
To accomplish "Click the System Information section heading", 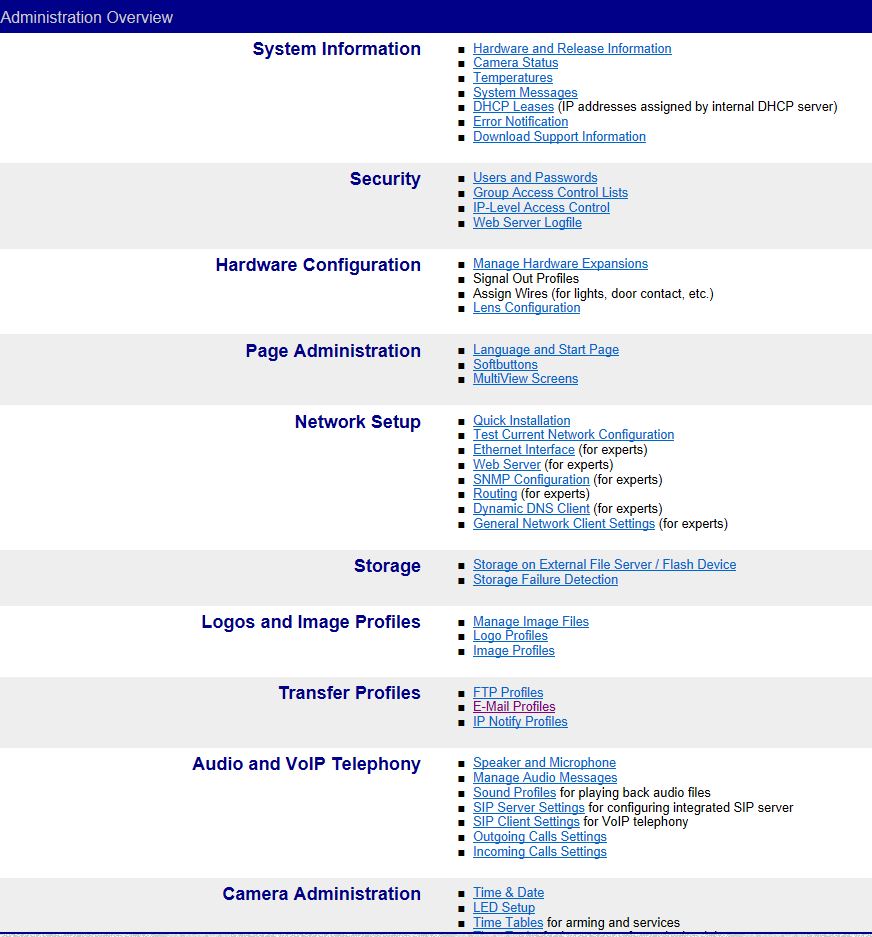I will (336, 49).
